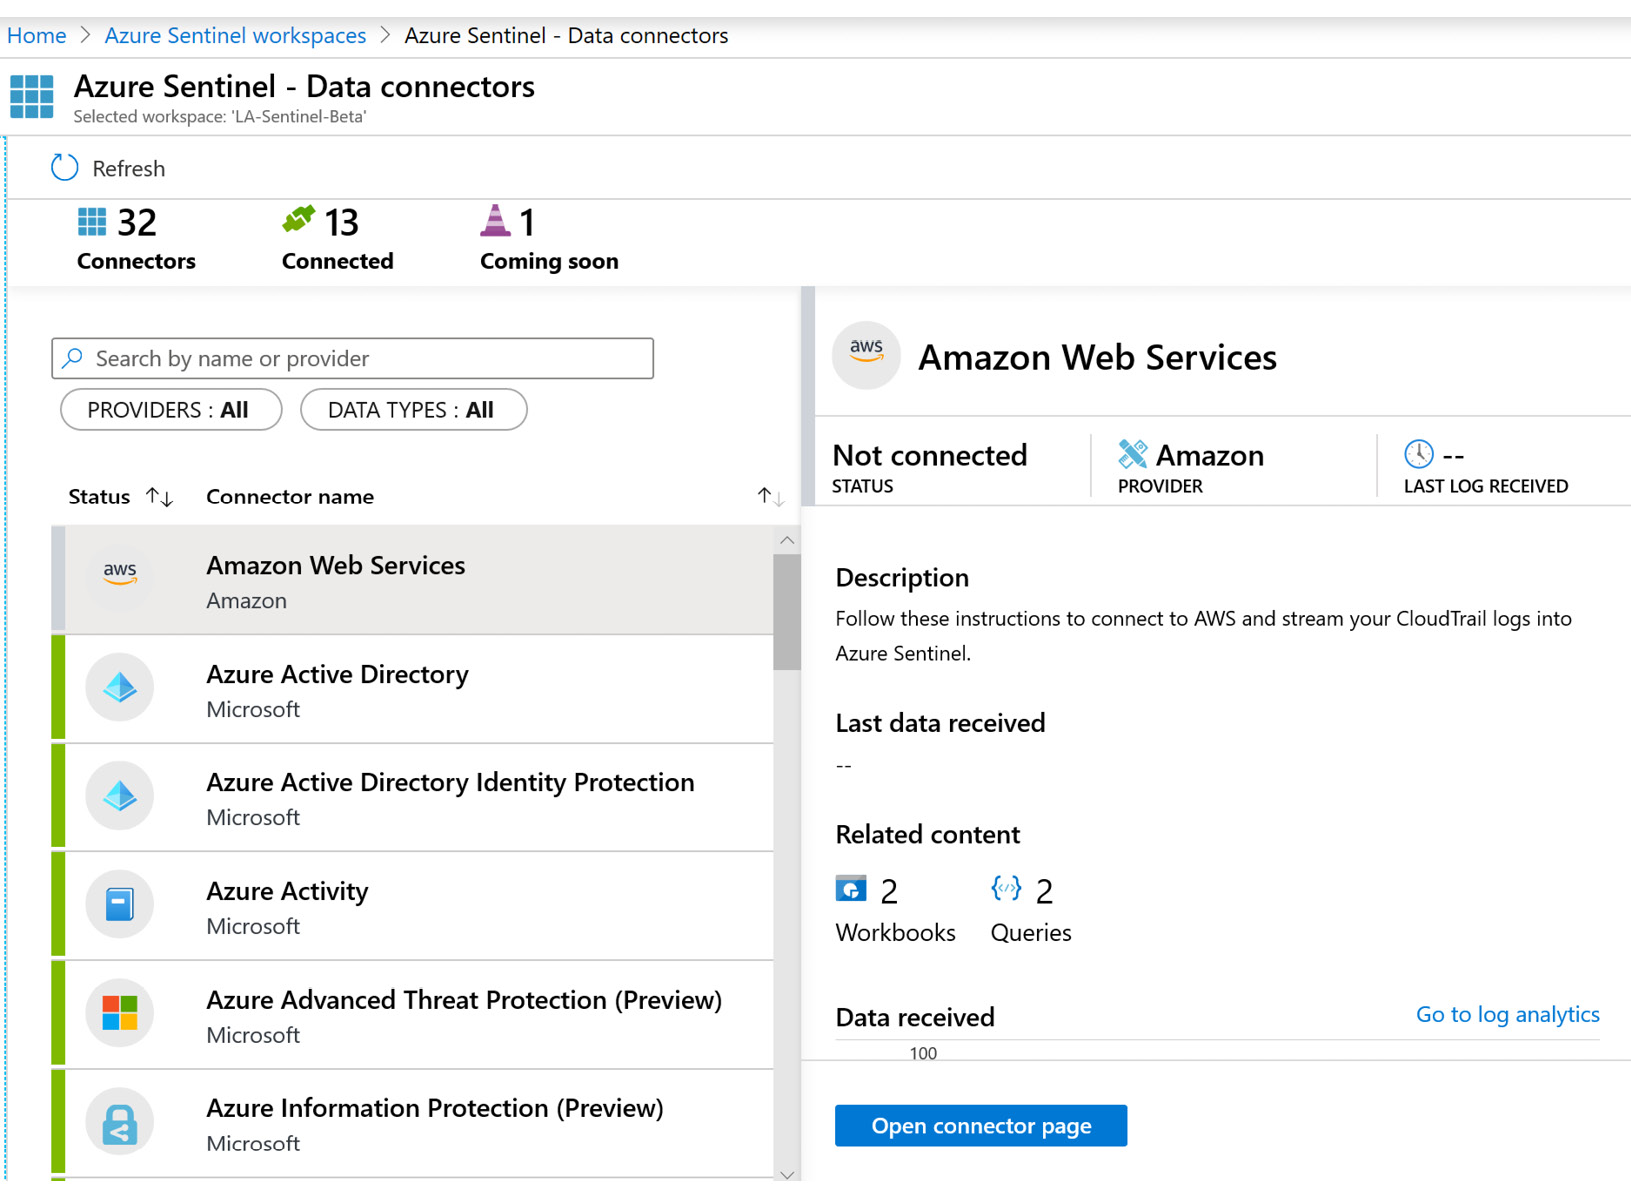1631x1198 pixels.
Task: Open Azure Sentinel workspaces breadcrumb
Action: (236, 35)
